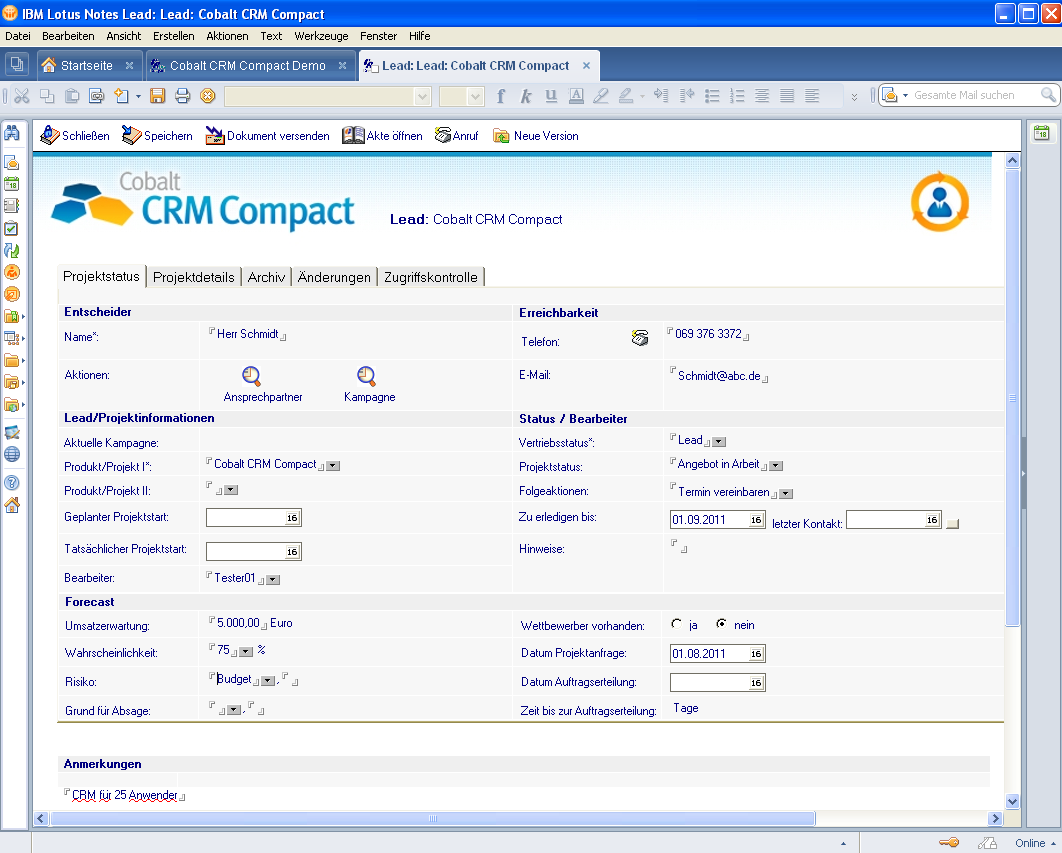Screen dimensions: 1062x853
Task: Click the bulleted list toolbar icon
Action: (712, 96)
